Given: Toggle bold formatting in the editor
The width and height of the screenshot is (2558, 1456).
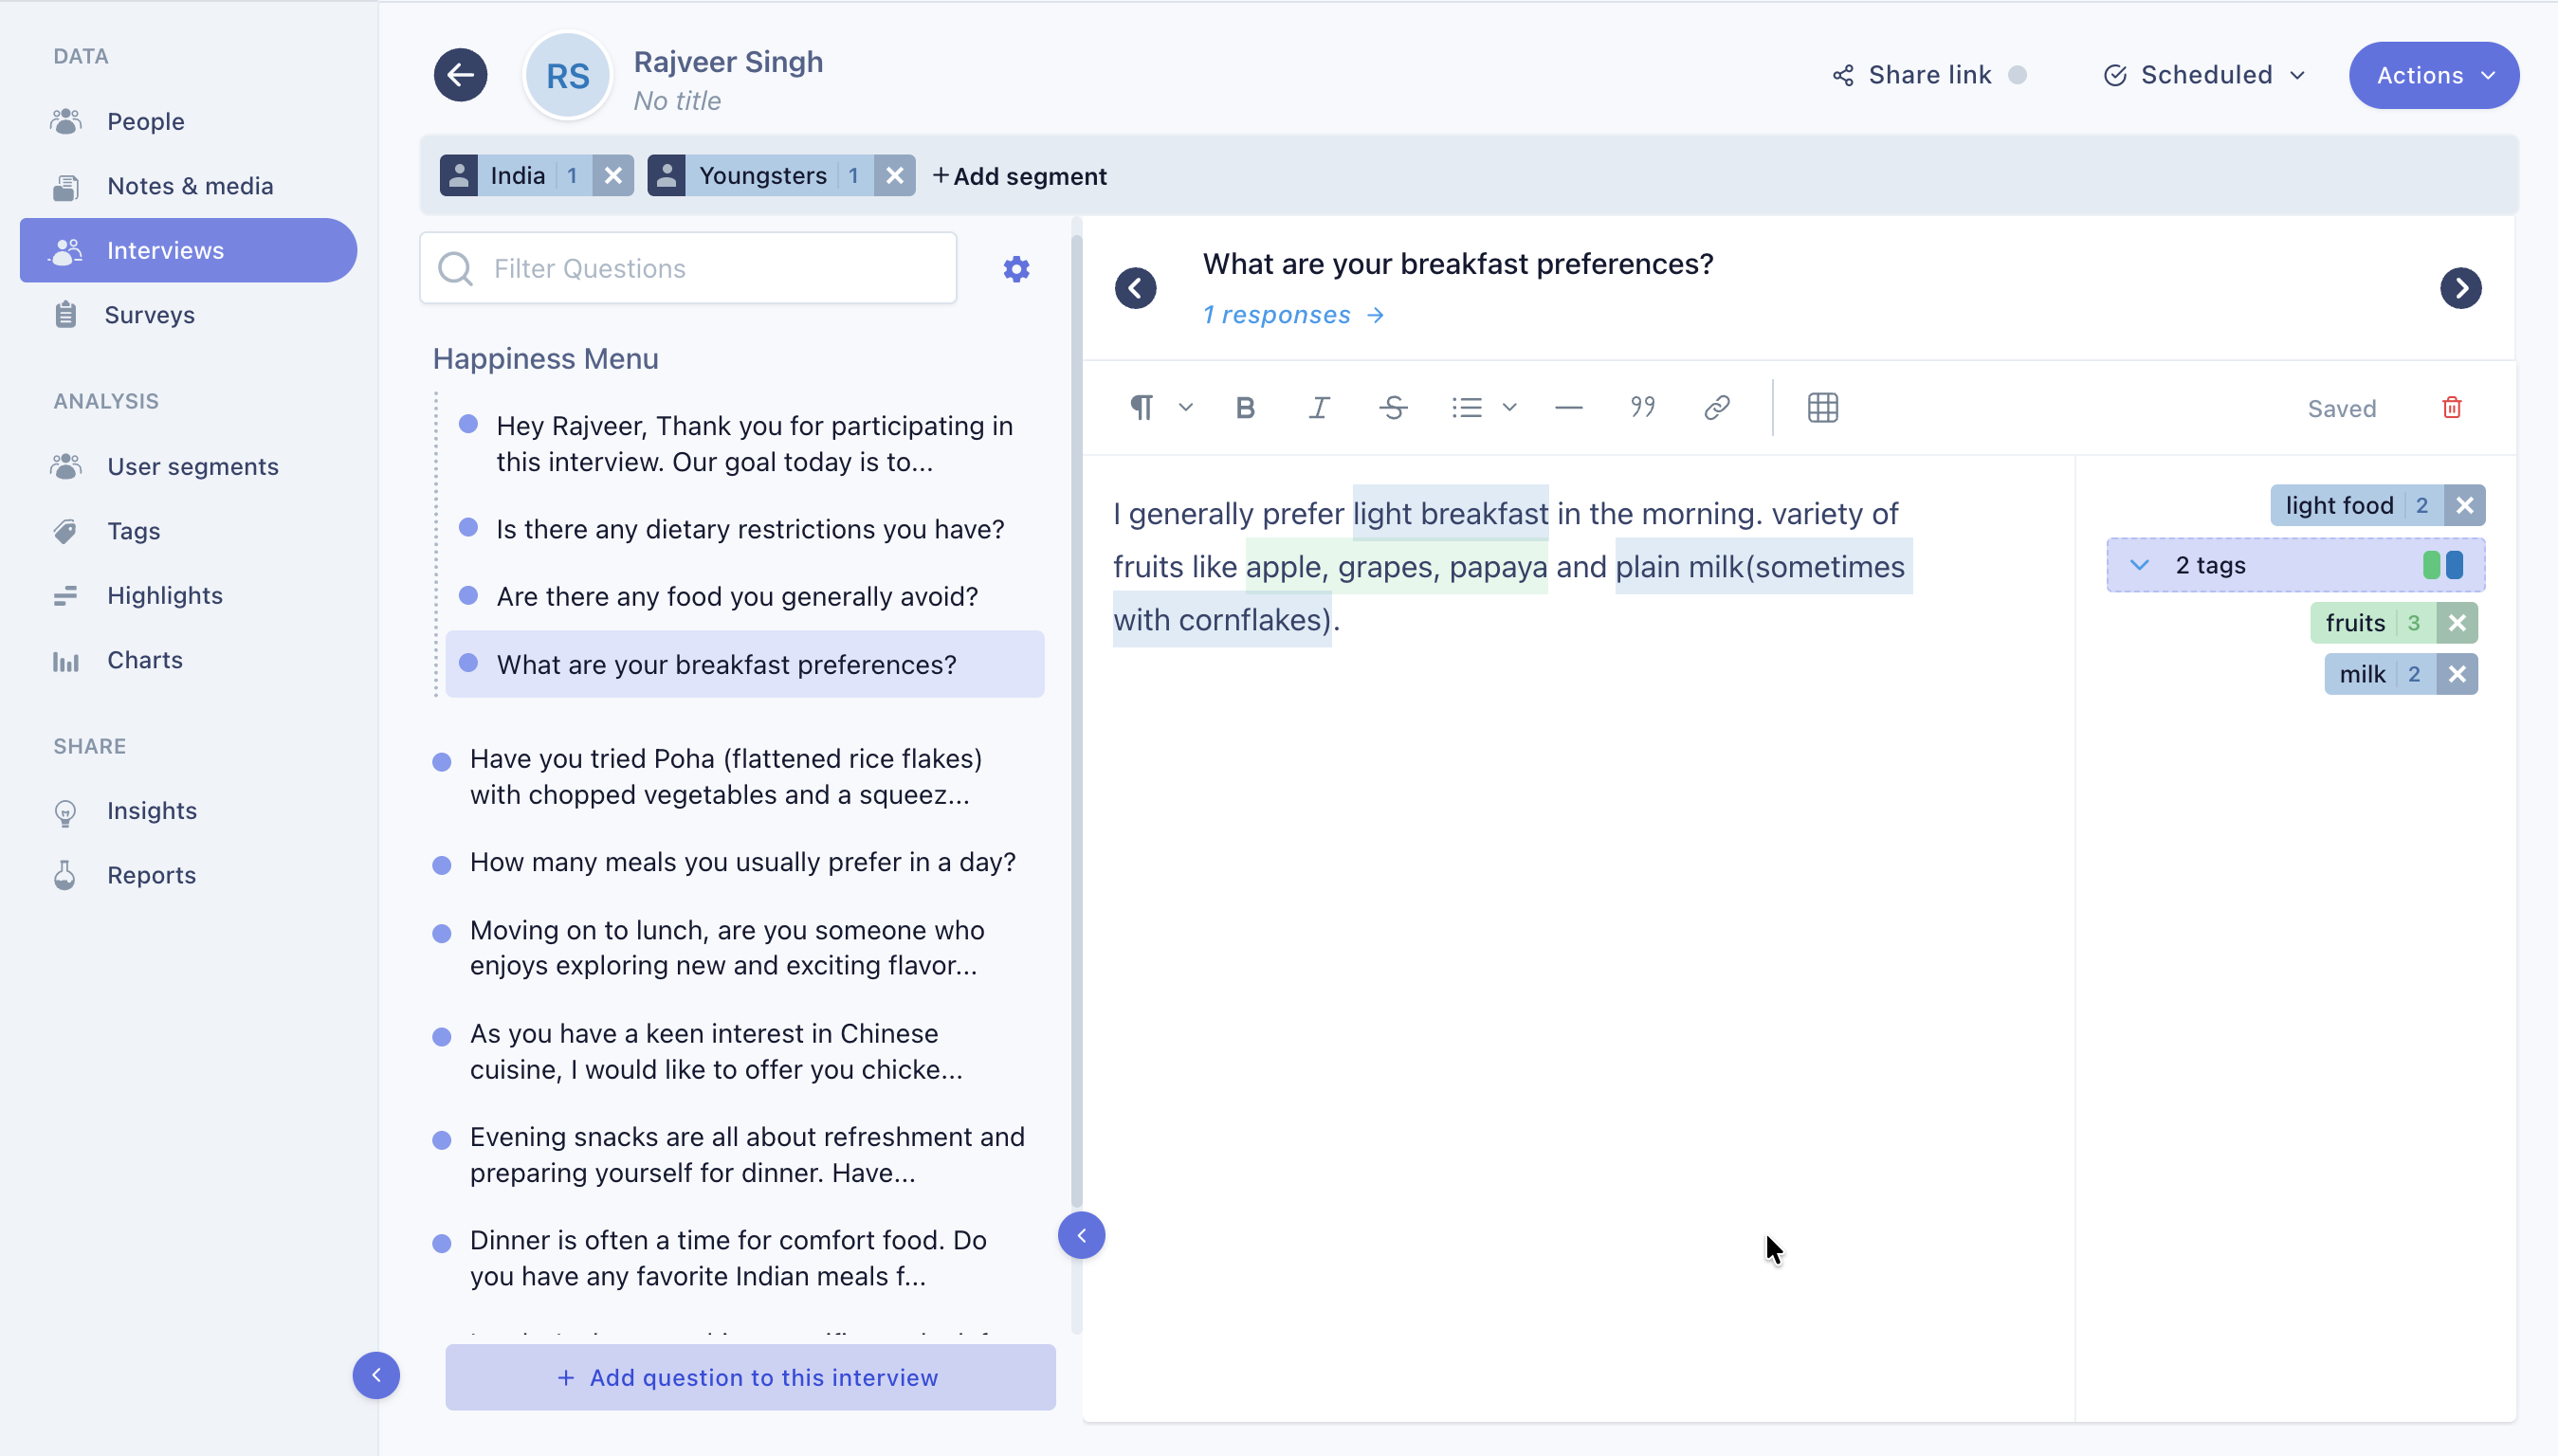Looking at the screenshot, I should [x=1244, y=407].
